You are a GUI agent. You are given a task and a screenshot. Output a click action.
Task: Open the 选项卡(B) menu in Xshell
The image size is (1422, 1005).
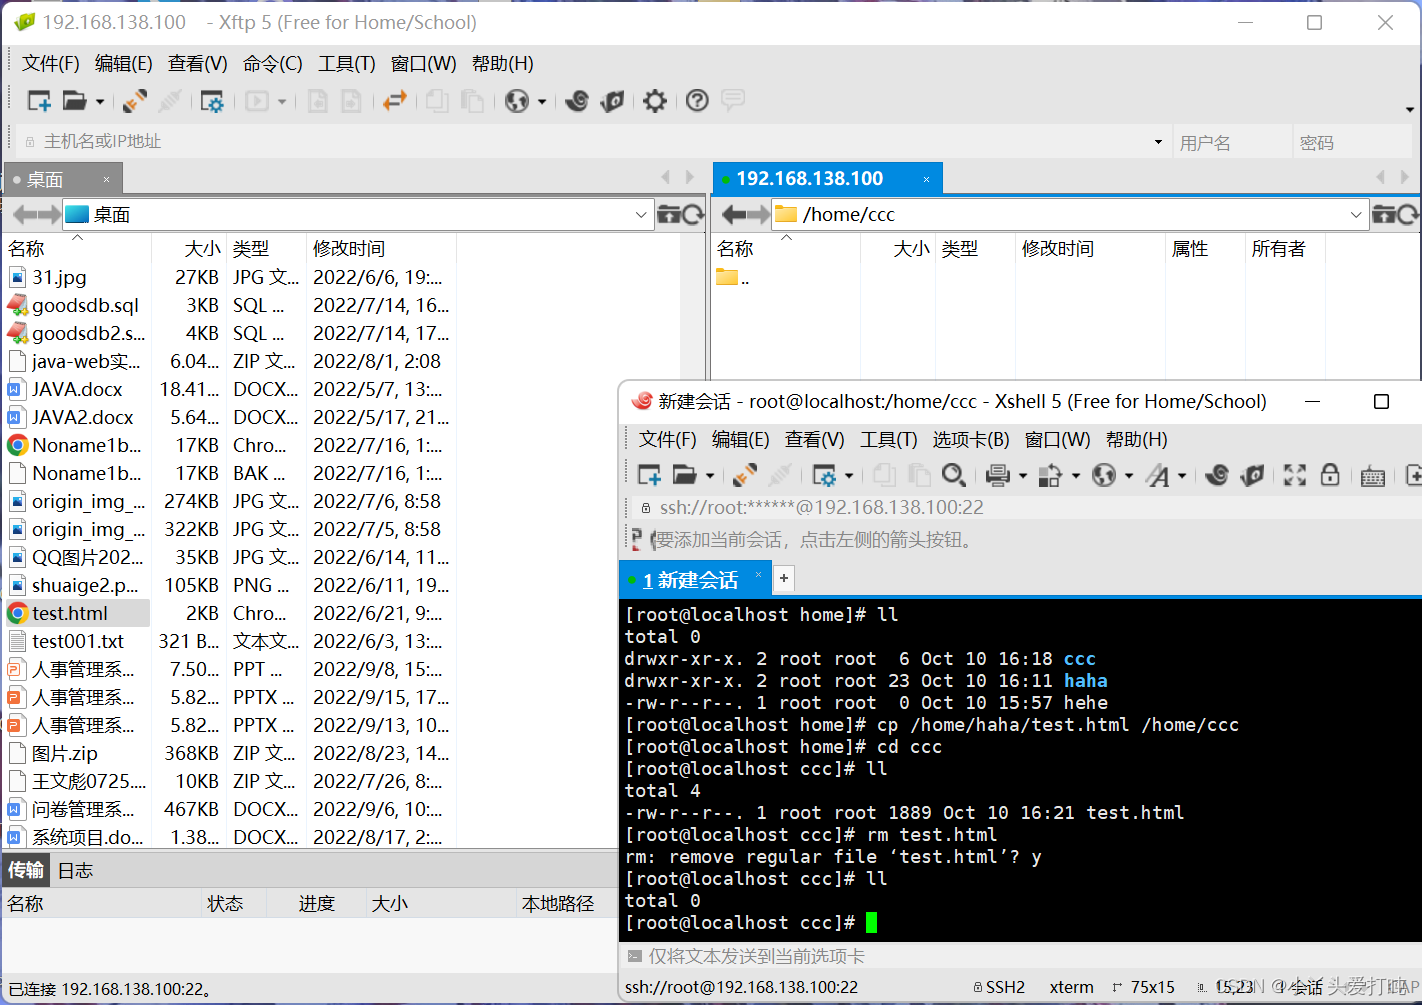[971, 439]
